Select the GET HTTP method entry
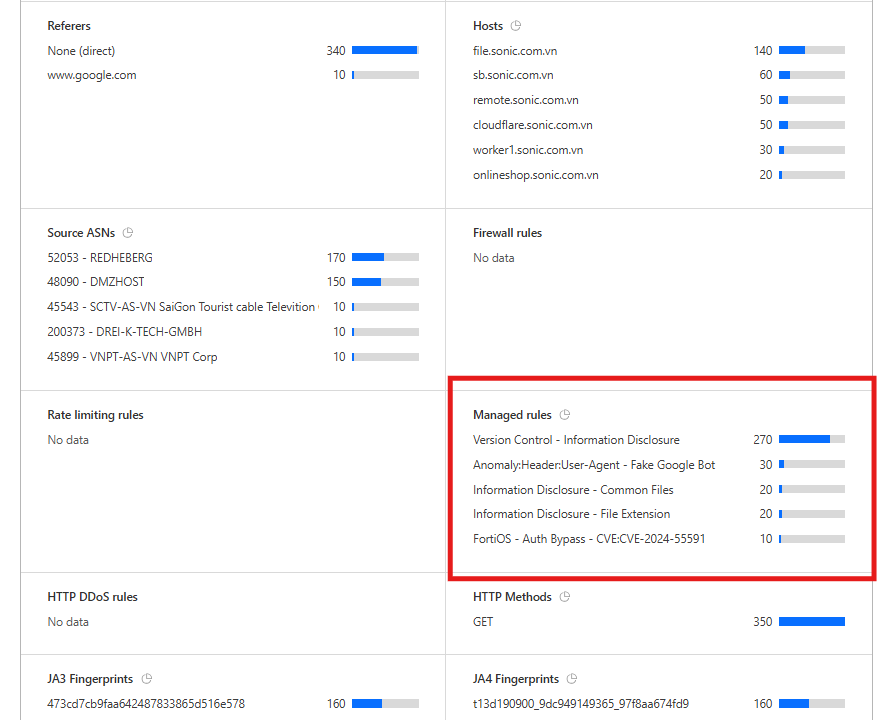 tap(483, 622)
